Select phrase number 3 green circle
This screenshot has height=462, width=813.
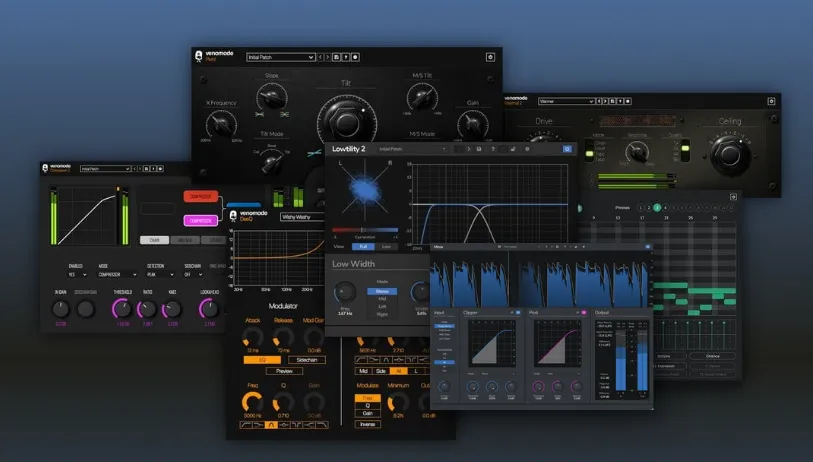(657, 207)
